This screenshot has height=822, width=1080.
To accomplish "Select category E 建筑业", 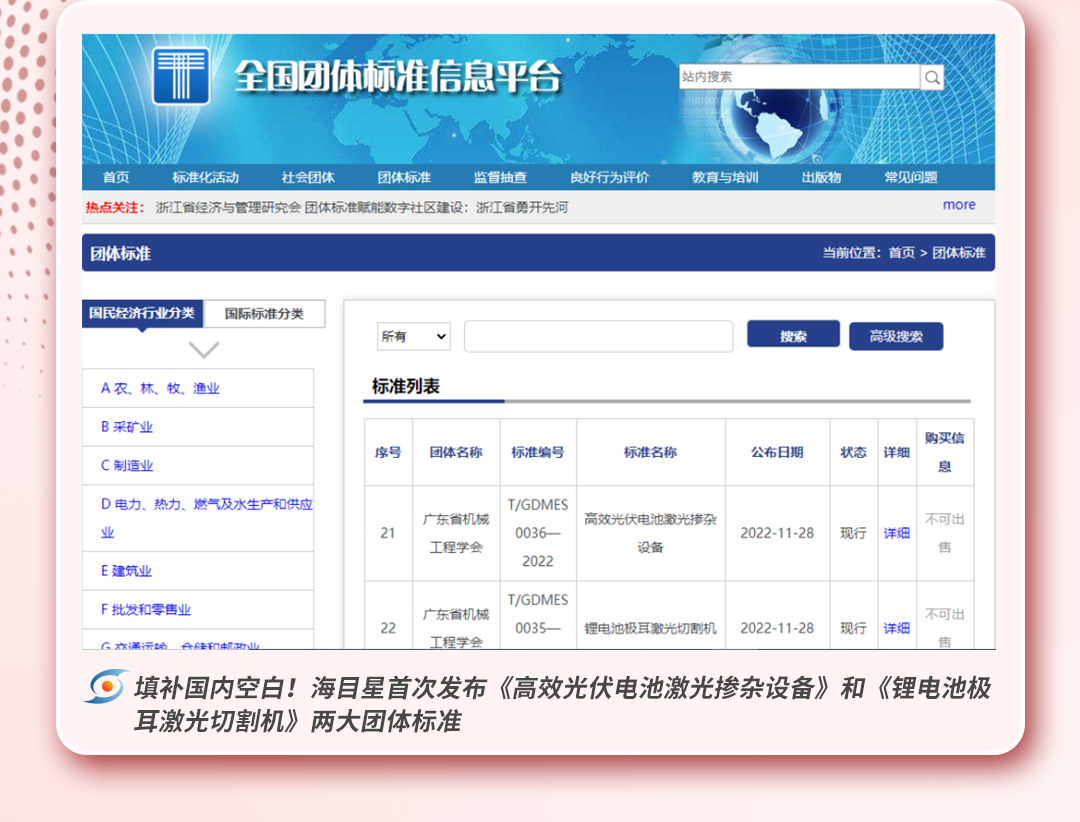I will [x=126, y=571].
